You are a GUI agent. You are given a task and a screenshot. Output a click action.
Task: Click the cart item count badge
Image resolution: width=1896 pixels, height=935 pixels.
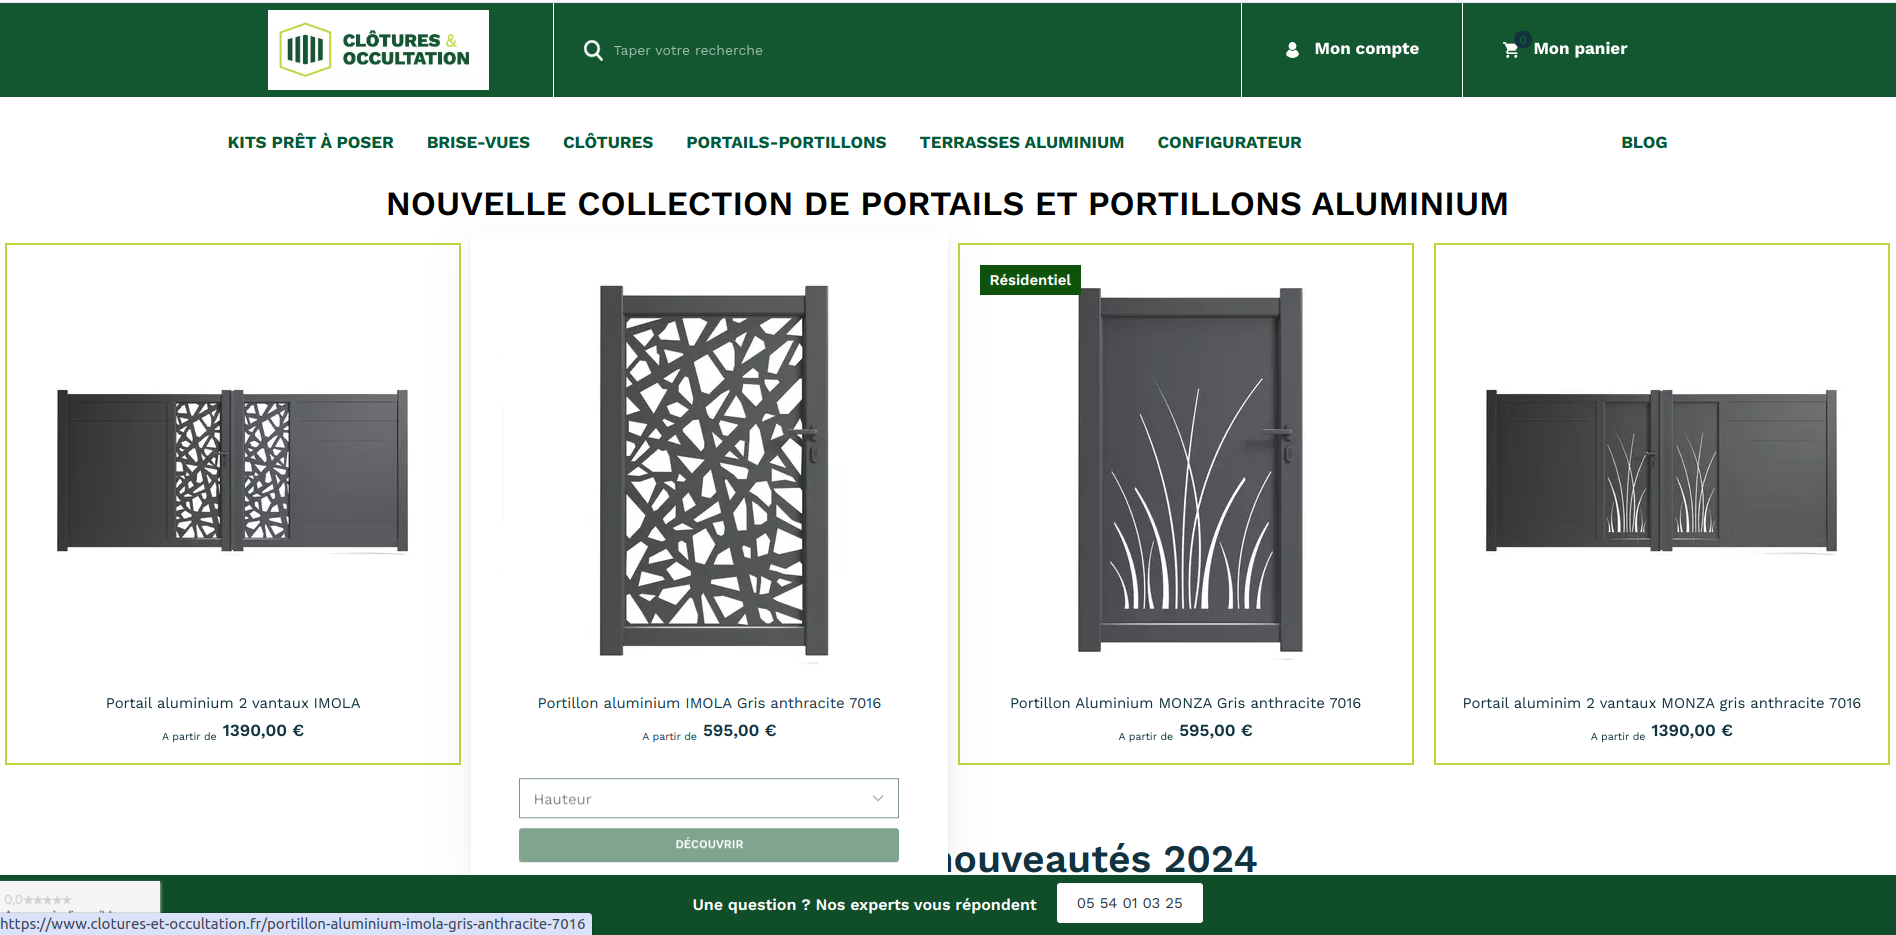coord(1522,39)
